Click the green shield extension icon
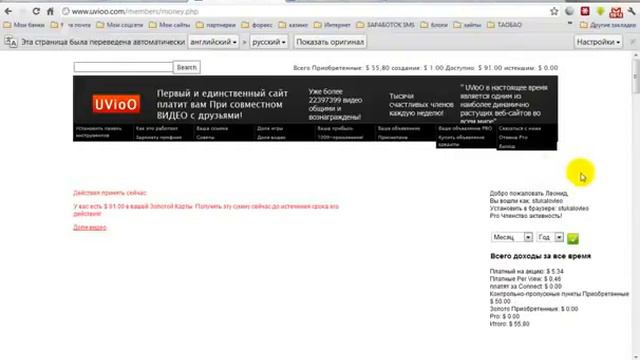 click(600, 12)
